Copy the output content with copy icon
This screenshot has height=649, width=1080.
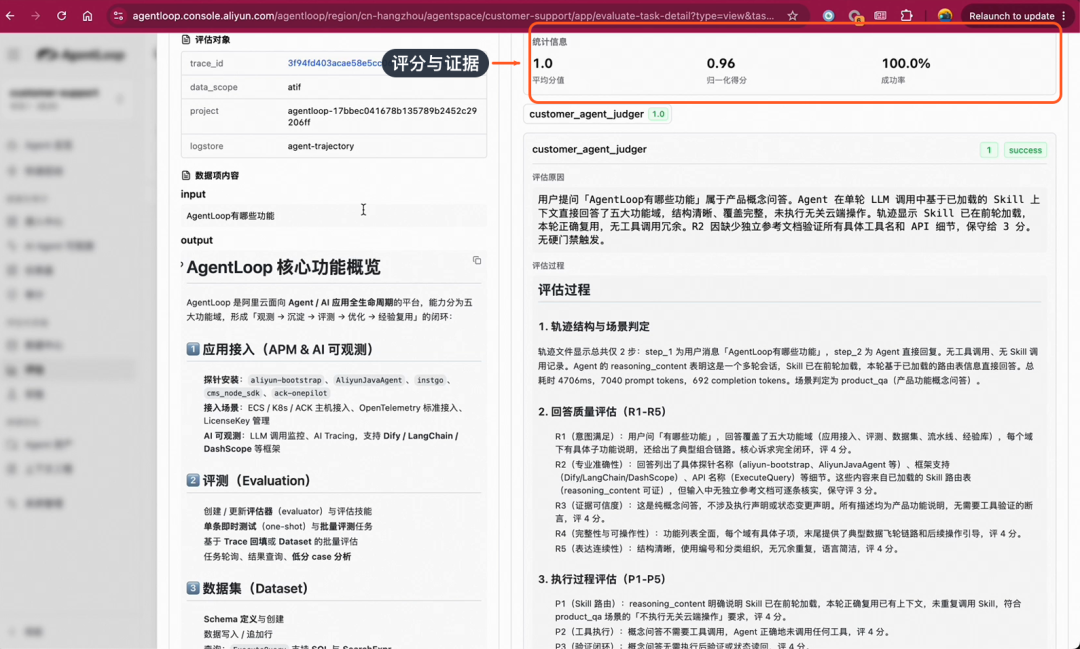pyautogui.click(x=477, y=260)
